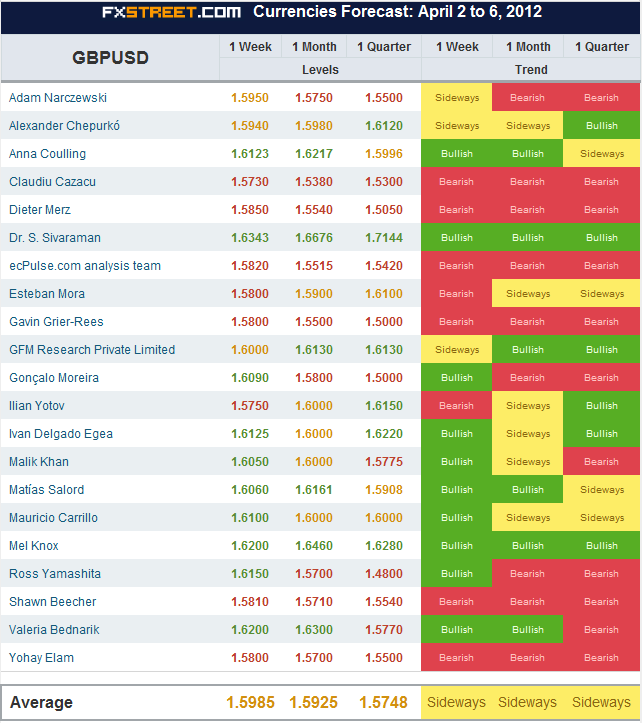The image size is (642, 723).
Task: Select Dieter Merz's 1 Quarter level 1.5050
Action: click(x=384, y=210)
